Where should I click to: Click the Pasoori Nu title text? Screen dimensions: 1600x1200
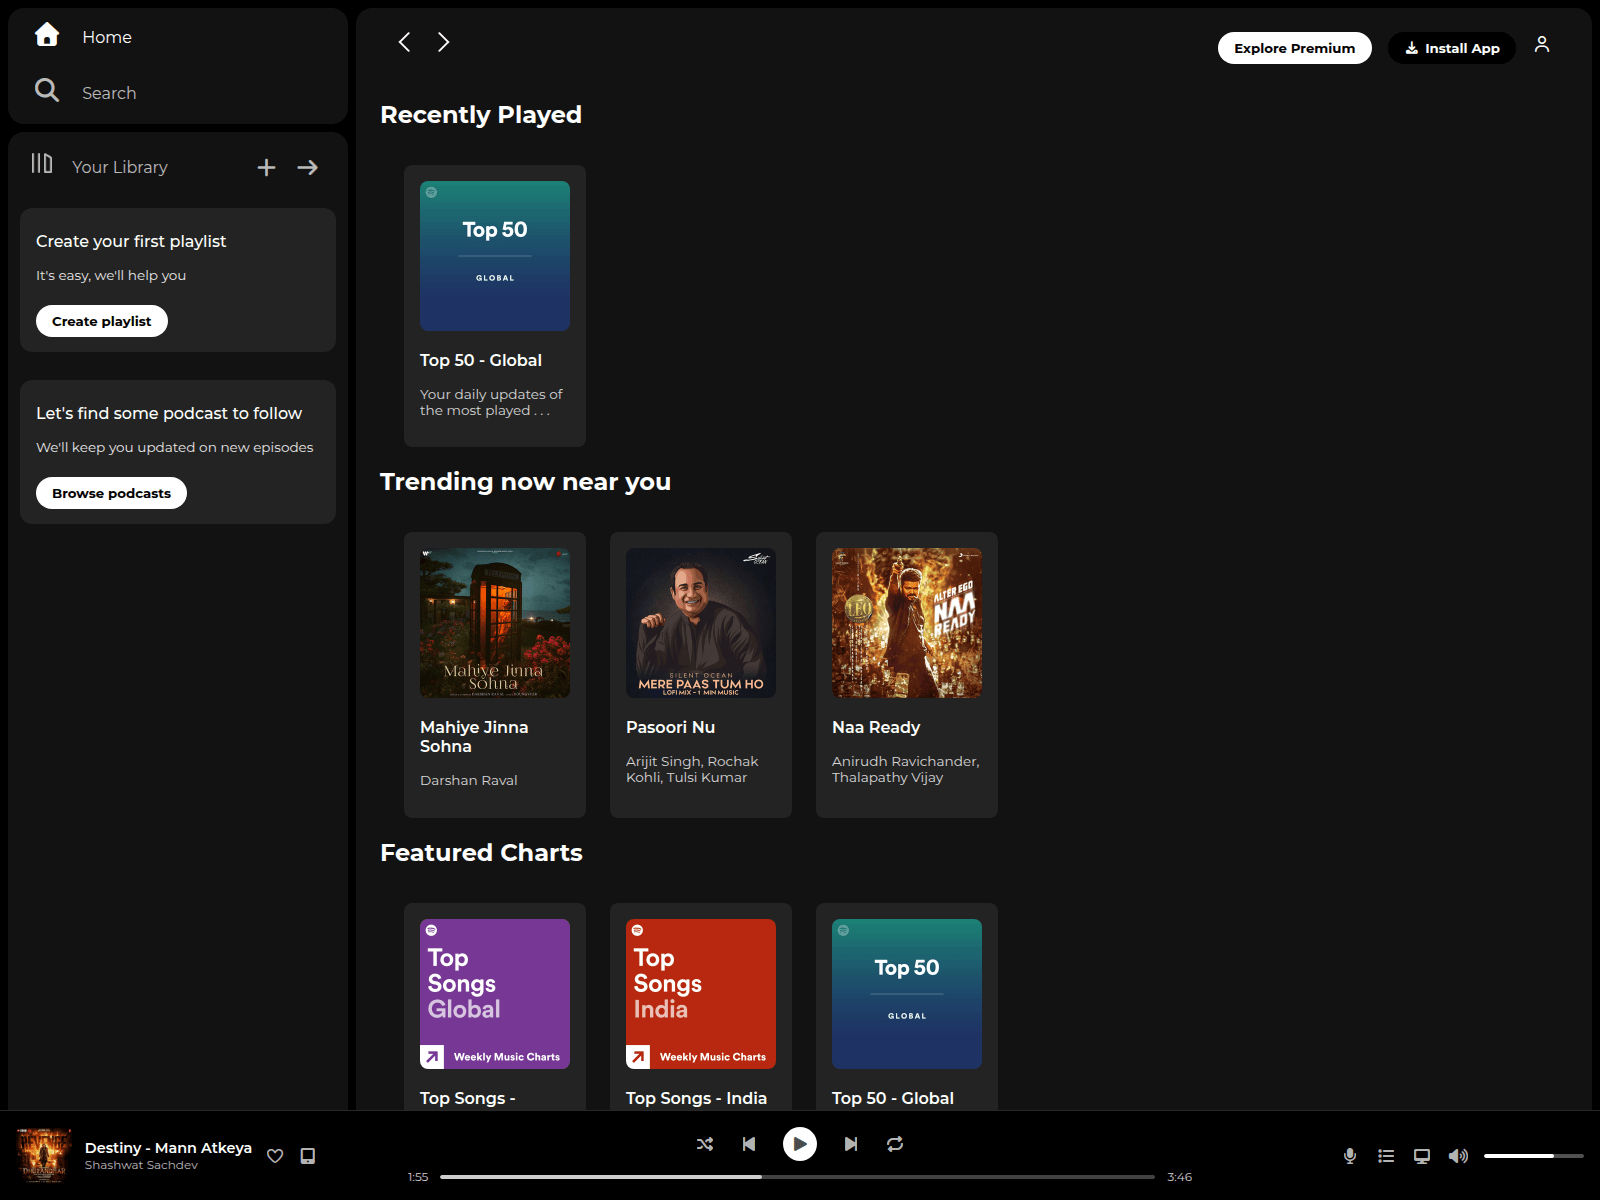pyautogui.click(x=670, y=727)
